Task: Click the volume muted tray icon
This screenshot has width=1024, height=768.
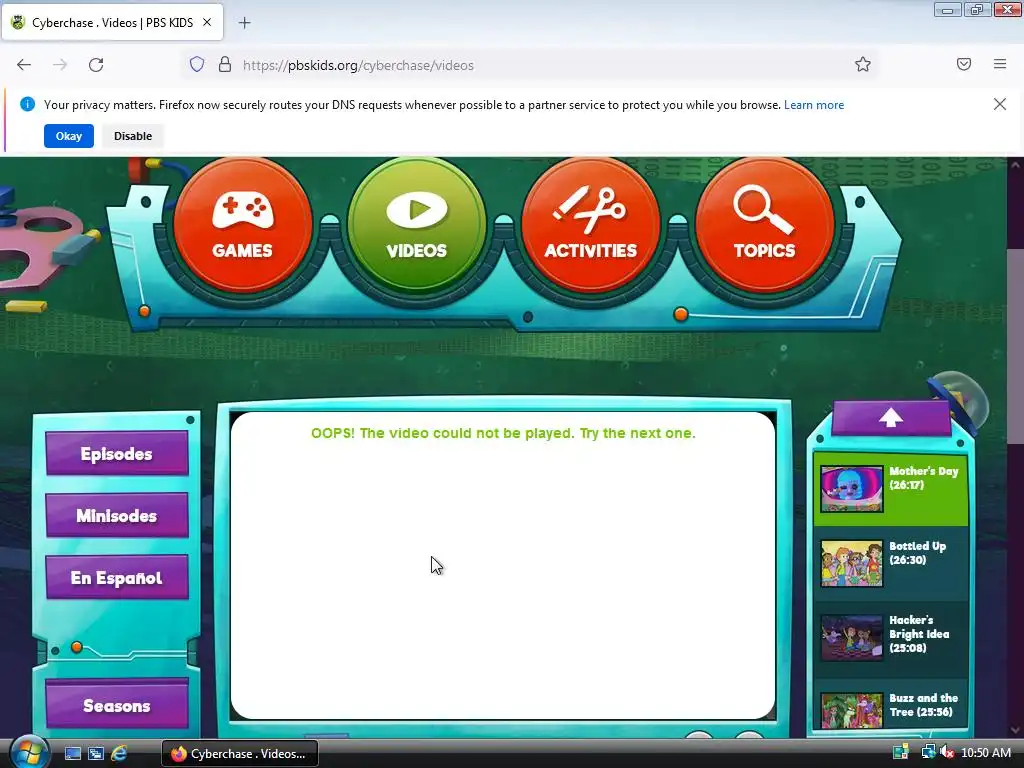Action: (x=947, y=753)
